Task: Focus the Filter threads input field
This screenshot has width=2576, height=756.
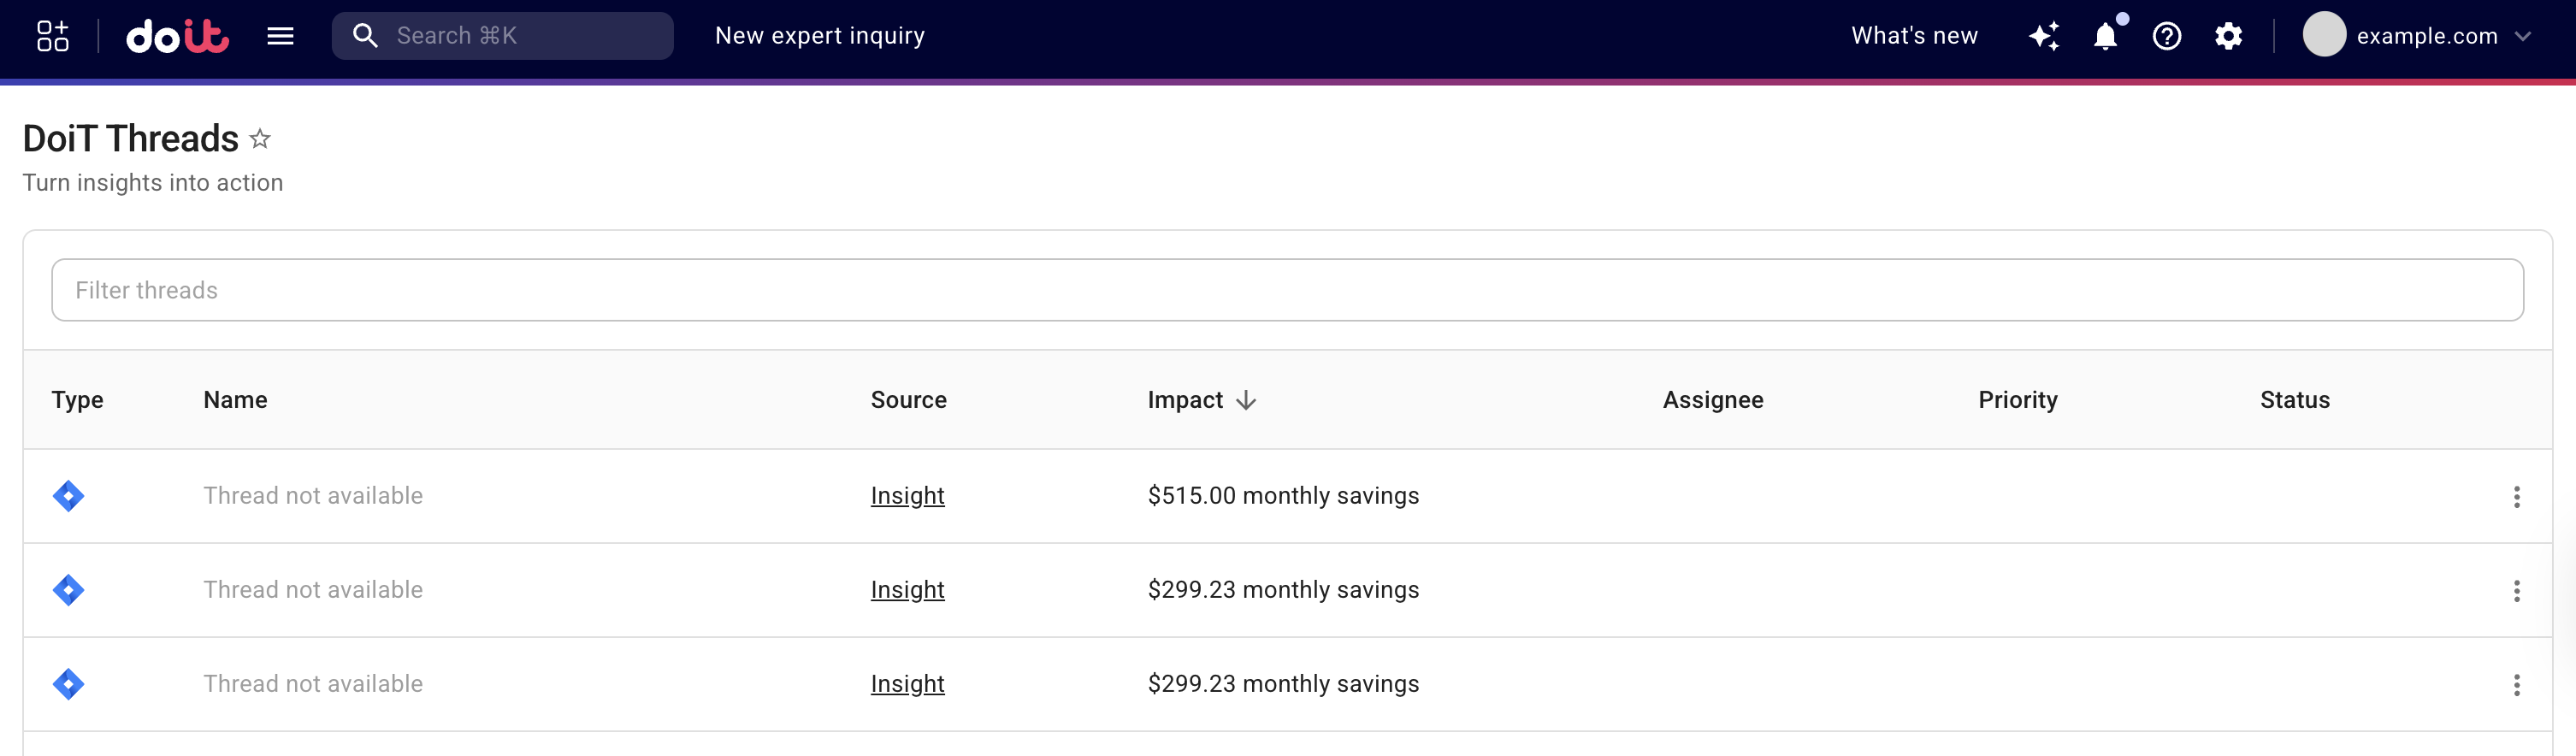Action: 1287,290
